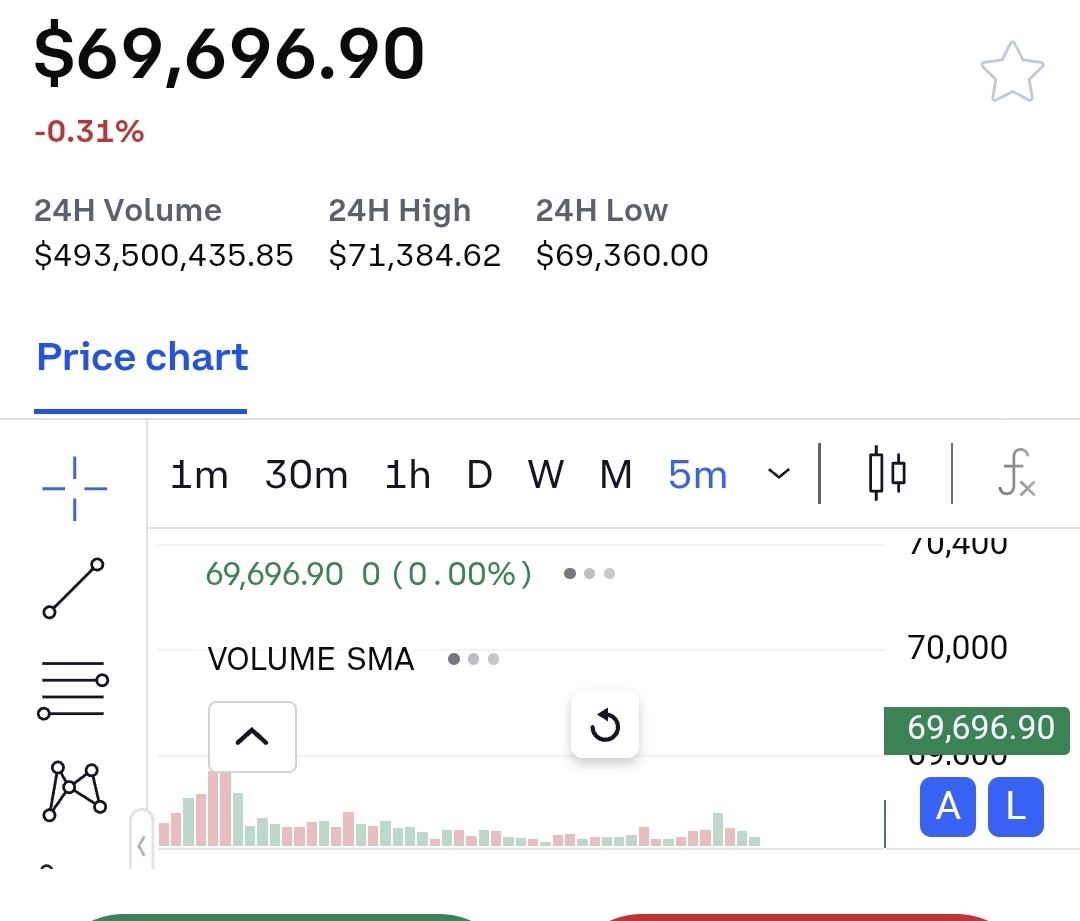This screenshot has height=921, width=1080.
Task: Open candlestick chart style selector
Action: tap(887, 473)
